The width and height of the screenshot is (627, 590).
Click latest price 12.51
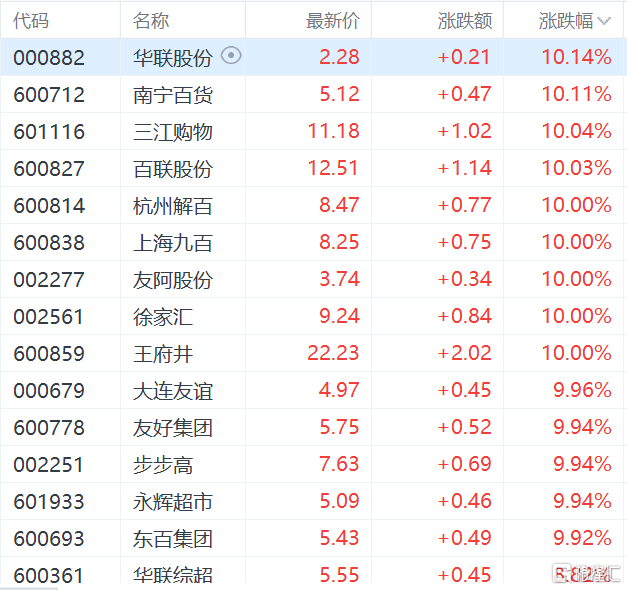[333, 168]
